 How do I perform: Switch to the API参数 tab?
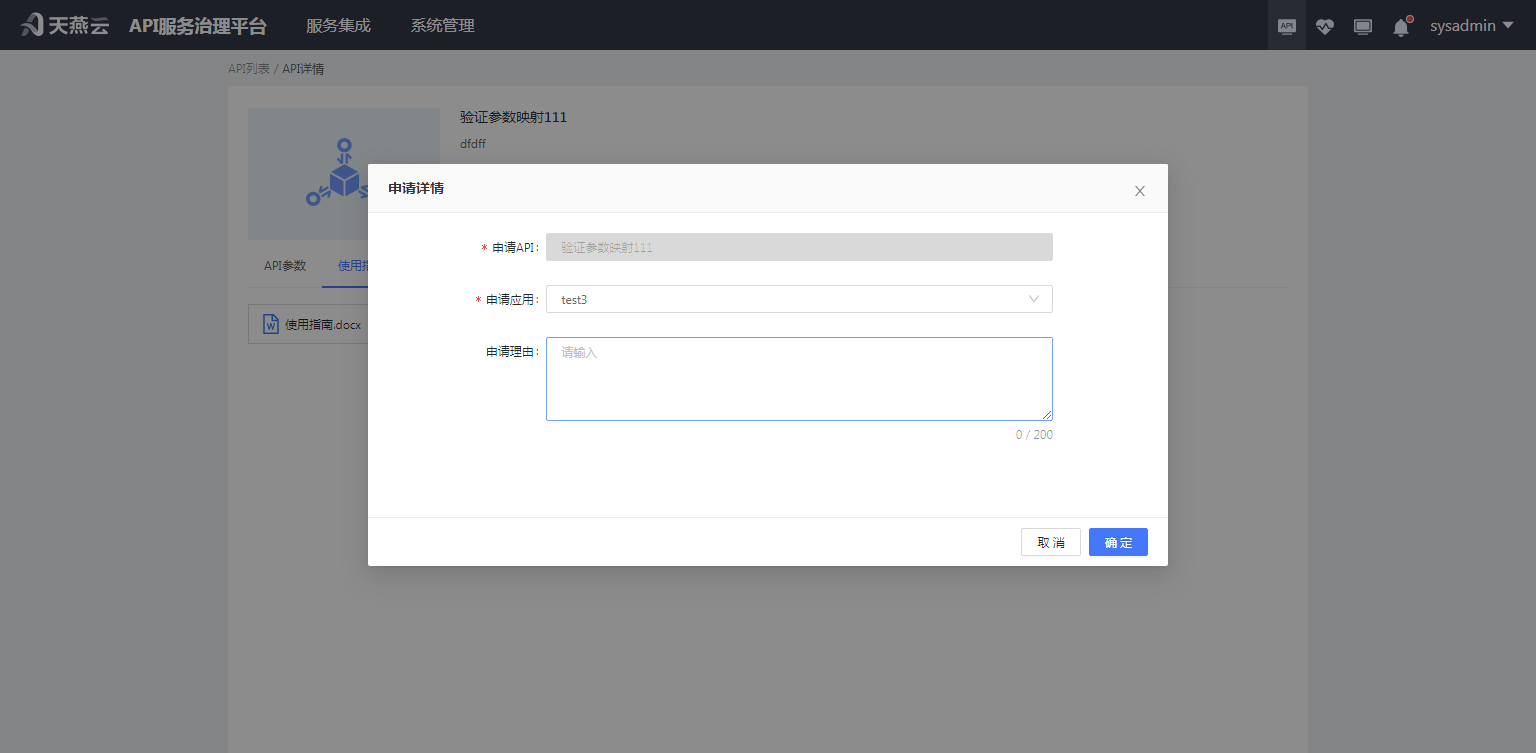tap(285, 266)
